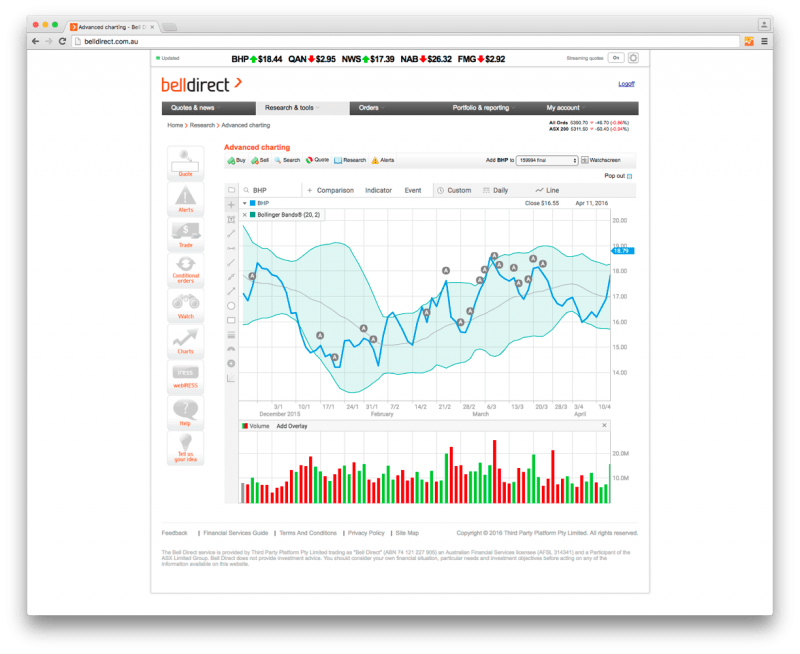Open the Orders menu
Screen dimensions: 800x654
(396, 108)
